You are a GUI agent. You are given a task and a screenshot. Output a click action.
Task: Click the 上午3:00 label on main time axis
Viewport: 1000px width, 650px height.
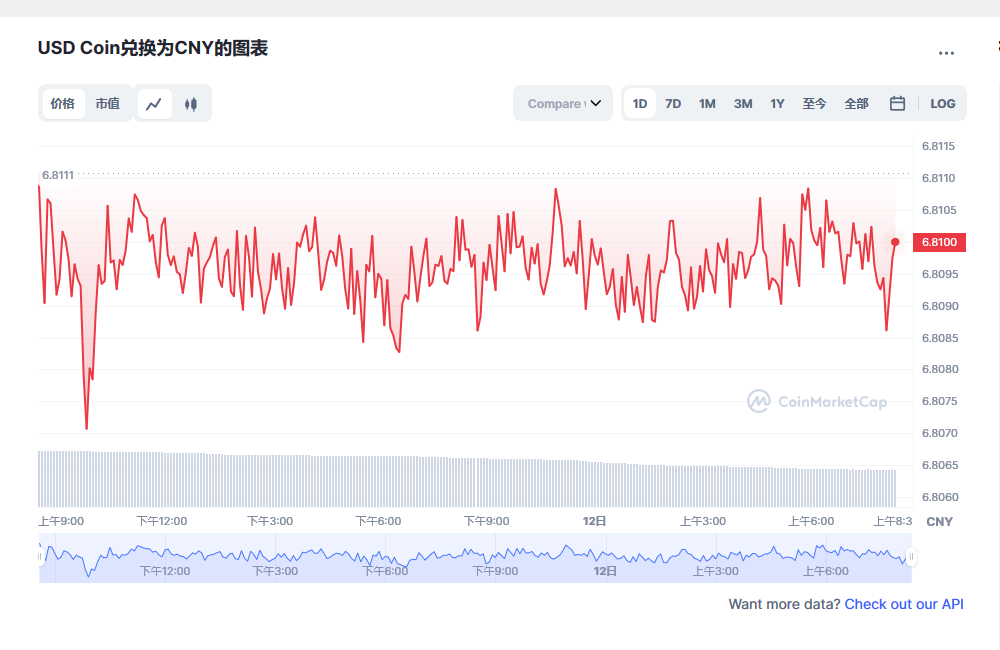703,521
